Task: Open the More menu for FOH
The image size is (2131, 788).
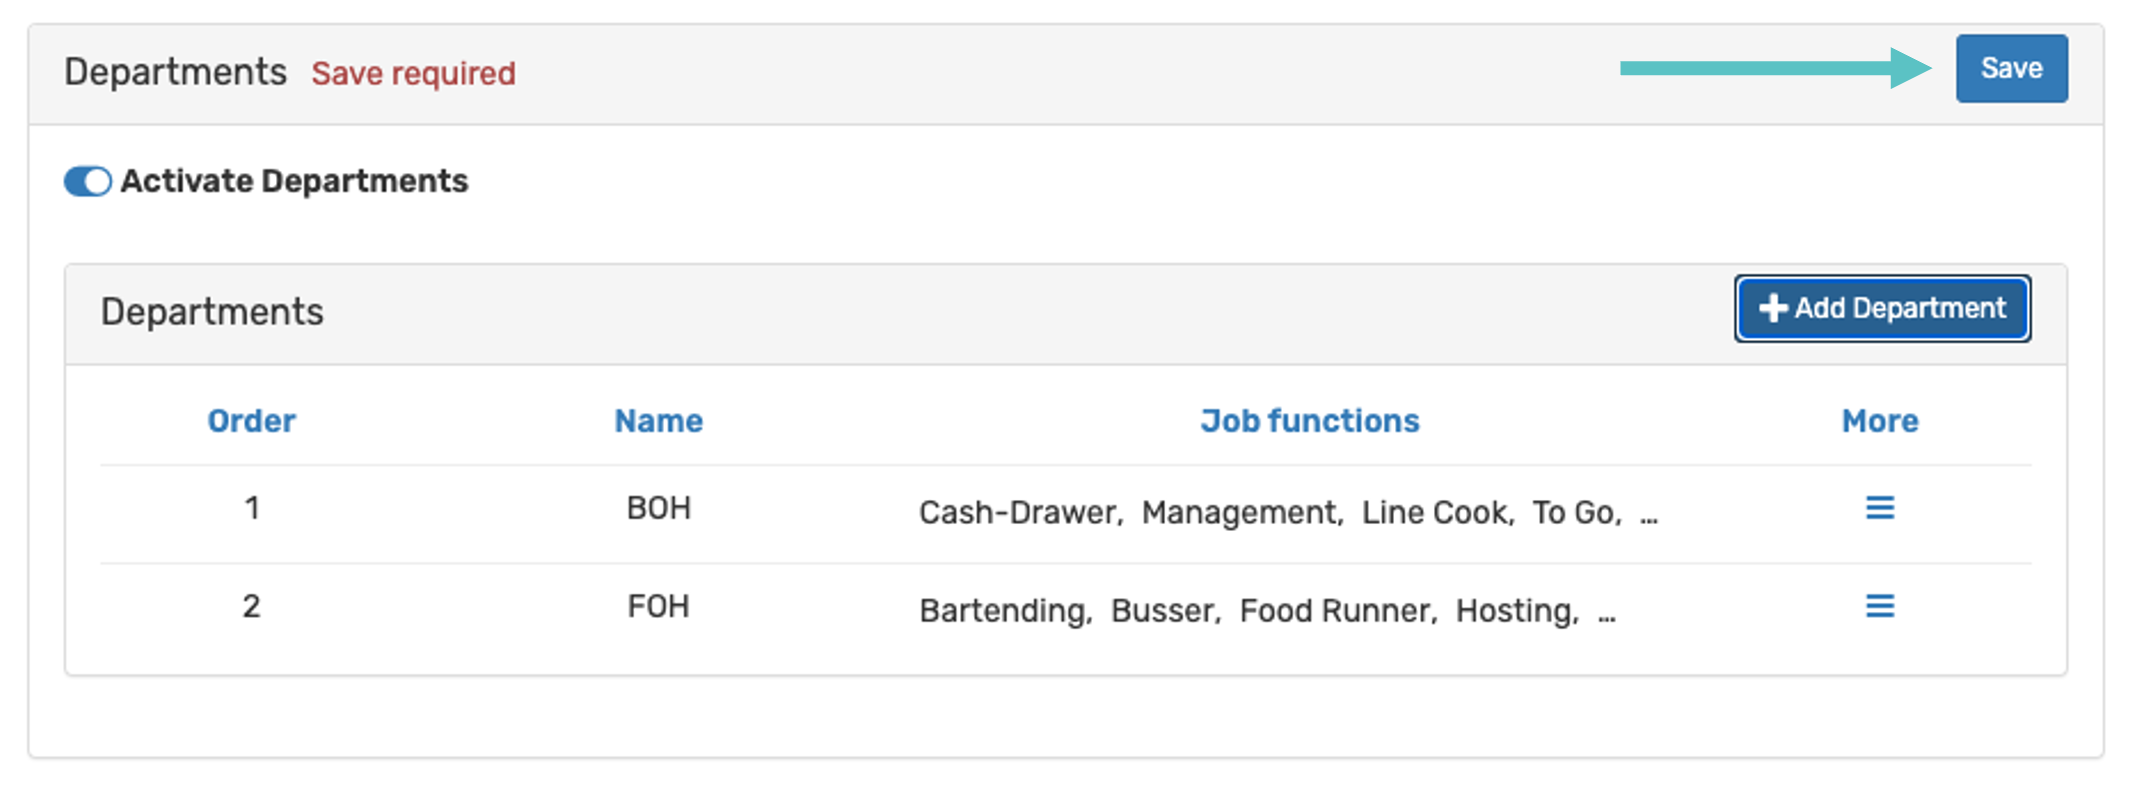Action: point(1879,606)
